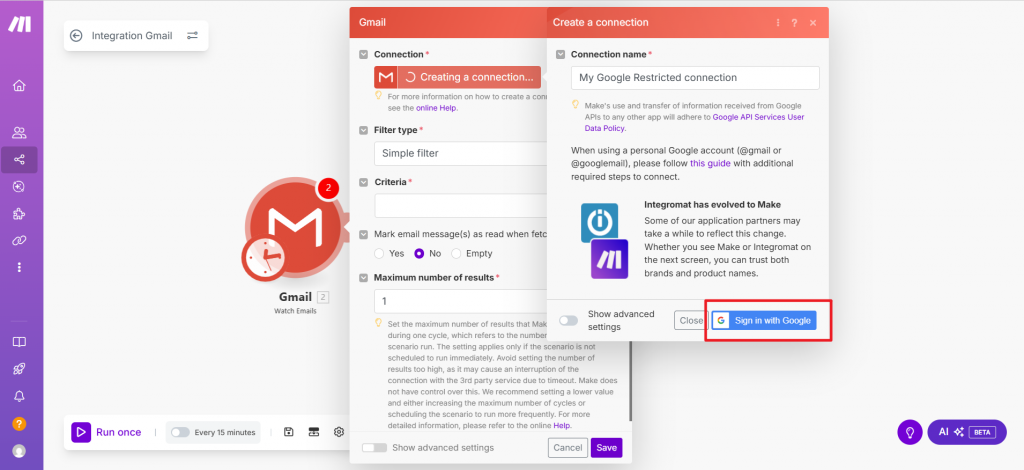This screenshot has height=470, width=1024.
Task: Select the Scenarios share icon in sidebar
Action: (19, 159)
